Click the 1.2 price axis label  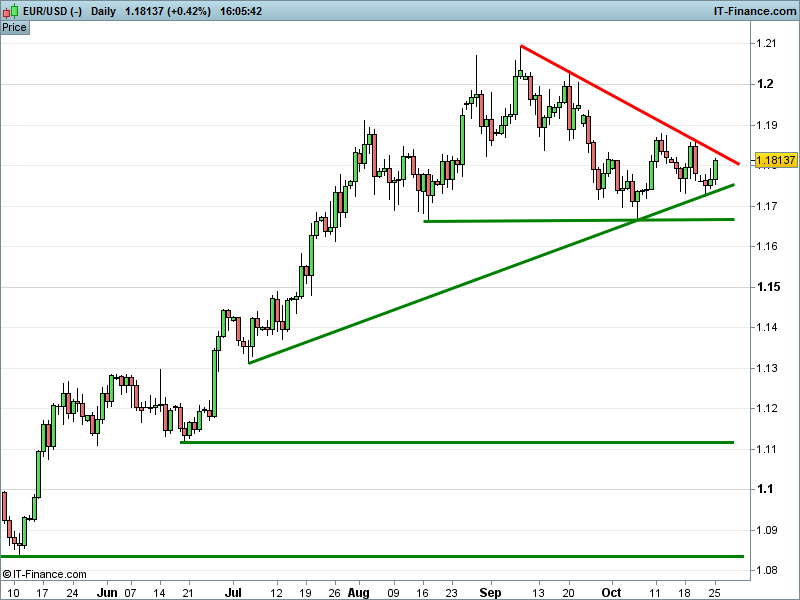click(x=765, y=84)
